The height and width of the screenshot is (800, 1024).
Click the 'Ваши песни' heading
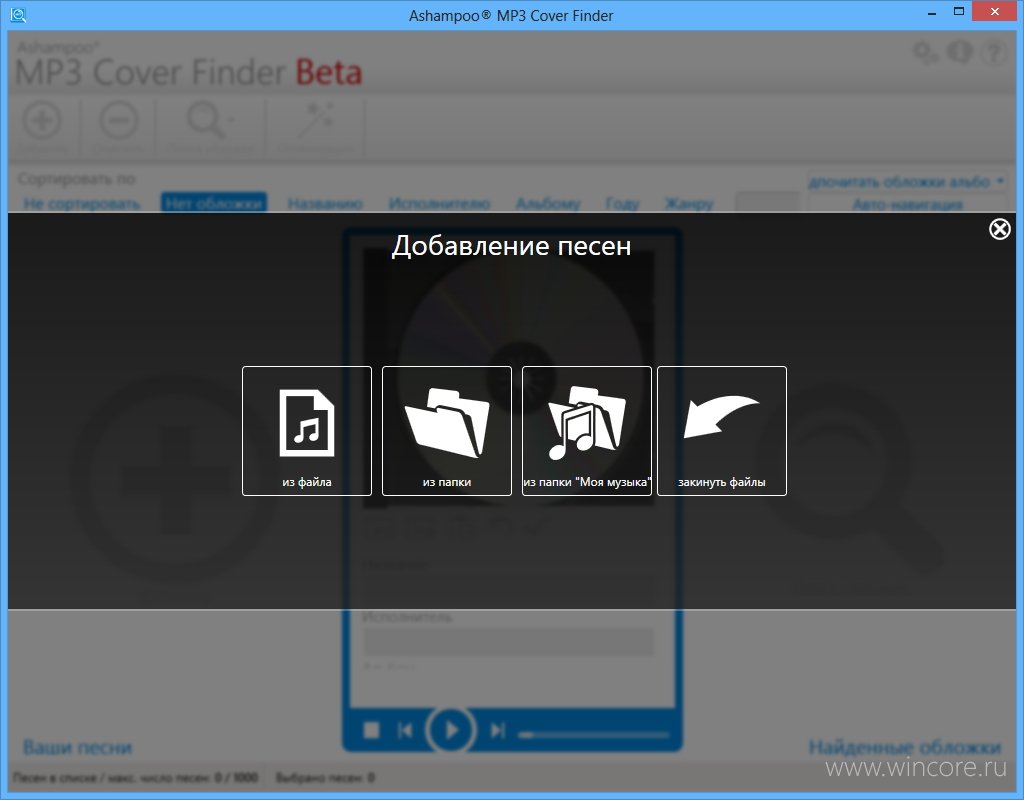(78, 747)
